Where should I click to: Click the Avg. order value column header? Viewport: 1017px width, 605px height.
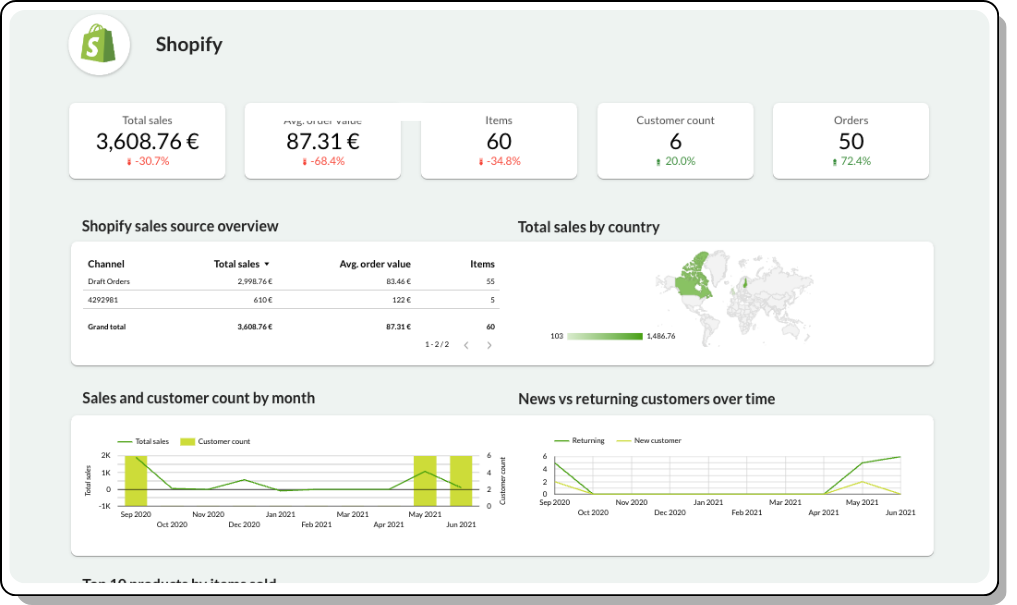pos(375,264)
